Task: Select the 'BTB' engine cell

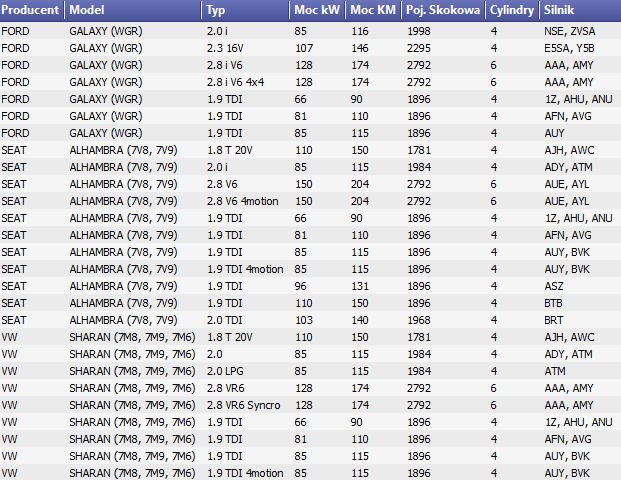Action: 553,303
